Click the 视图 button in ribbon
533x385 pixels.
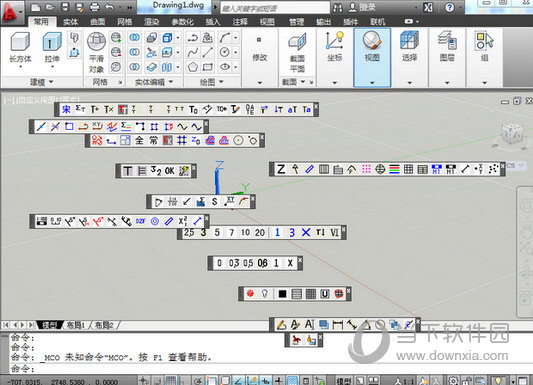(372, 57)
